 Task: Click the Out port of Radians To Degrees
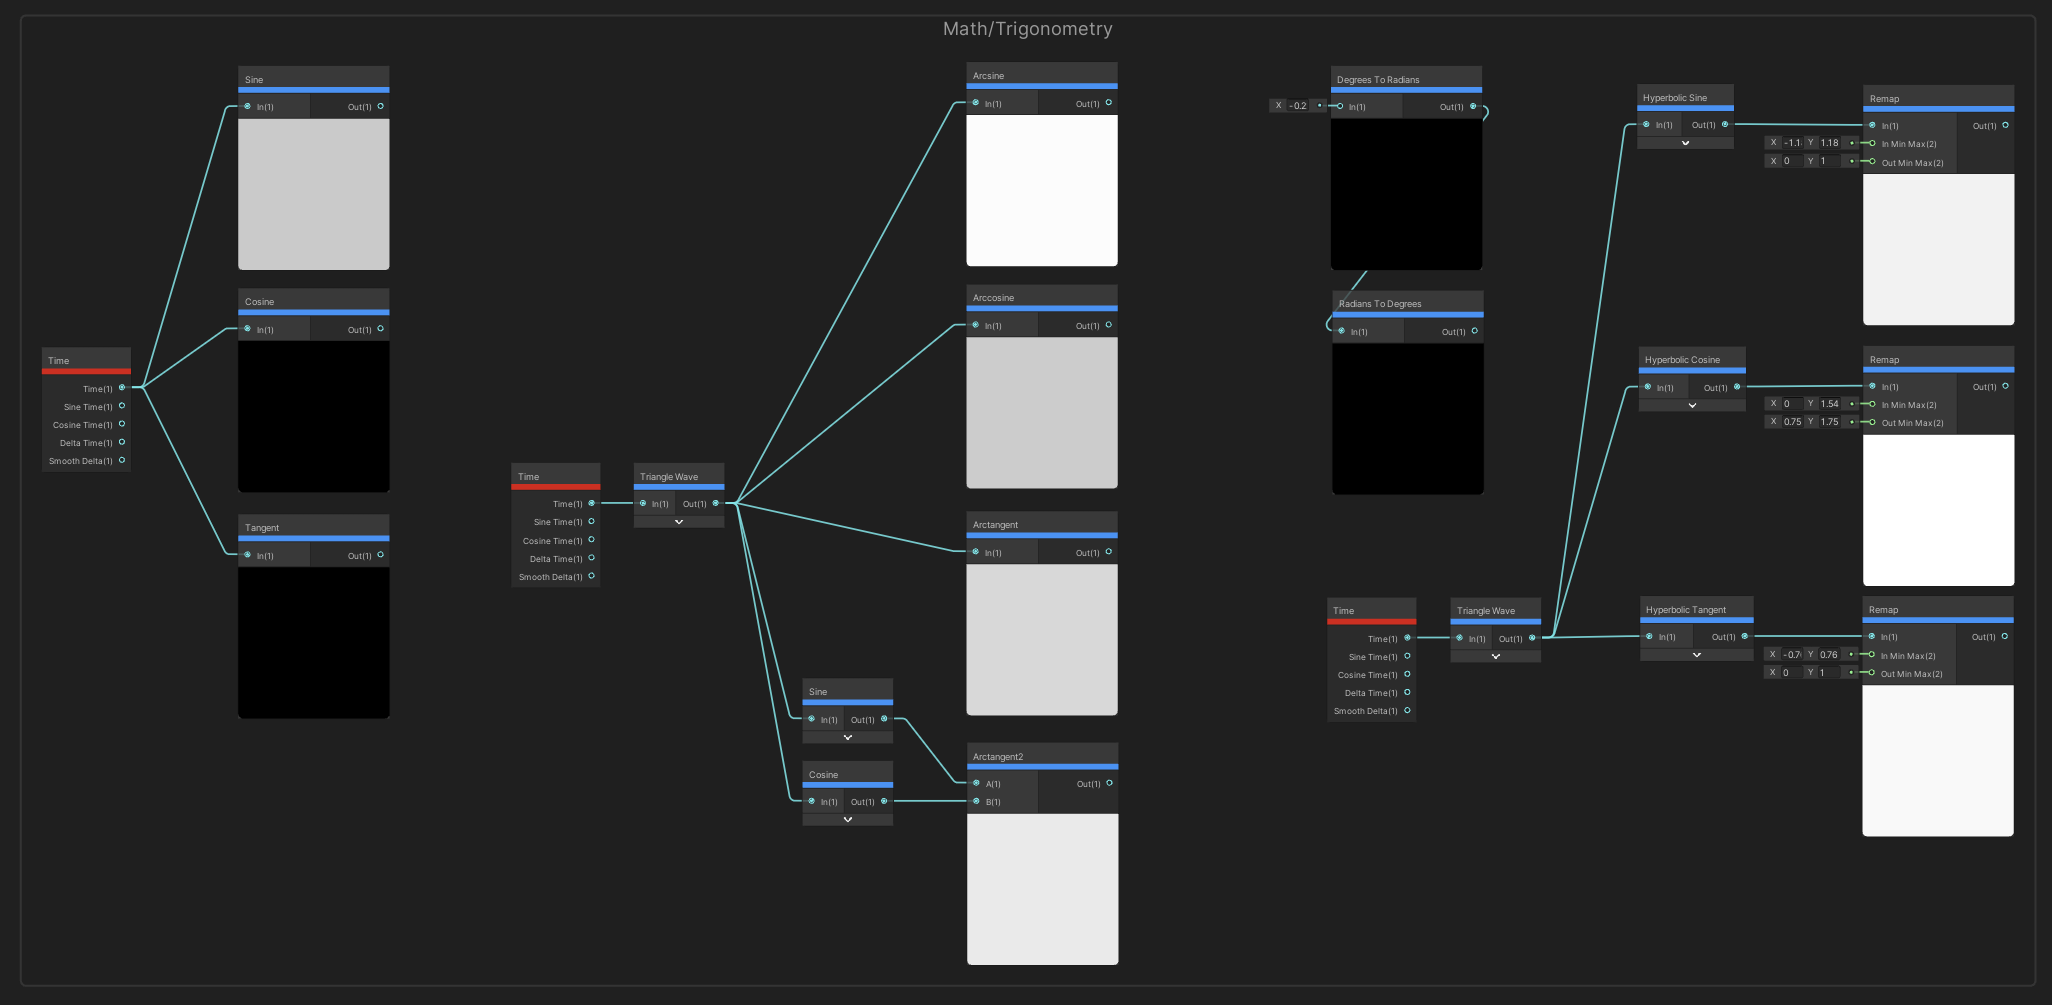tap(1474, 331)
